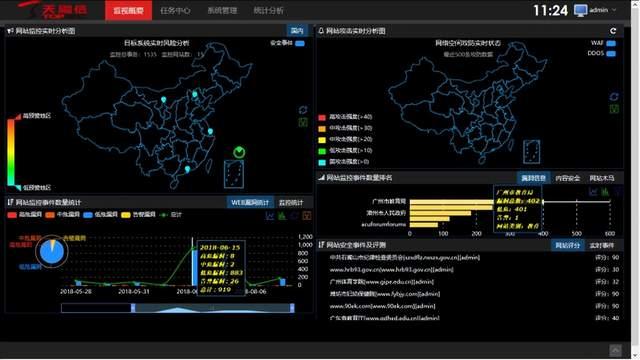Open the 系统管理 navigation tab
The image size is (640, 360).
pos(222,11)
